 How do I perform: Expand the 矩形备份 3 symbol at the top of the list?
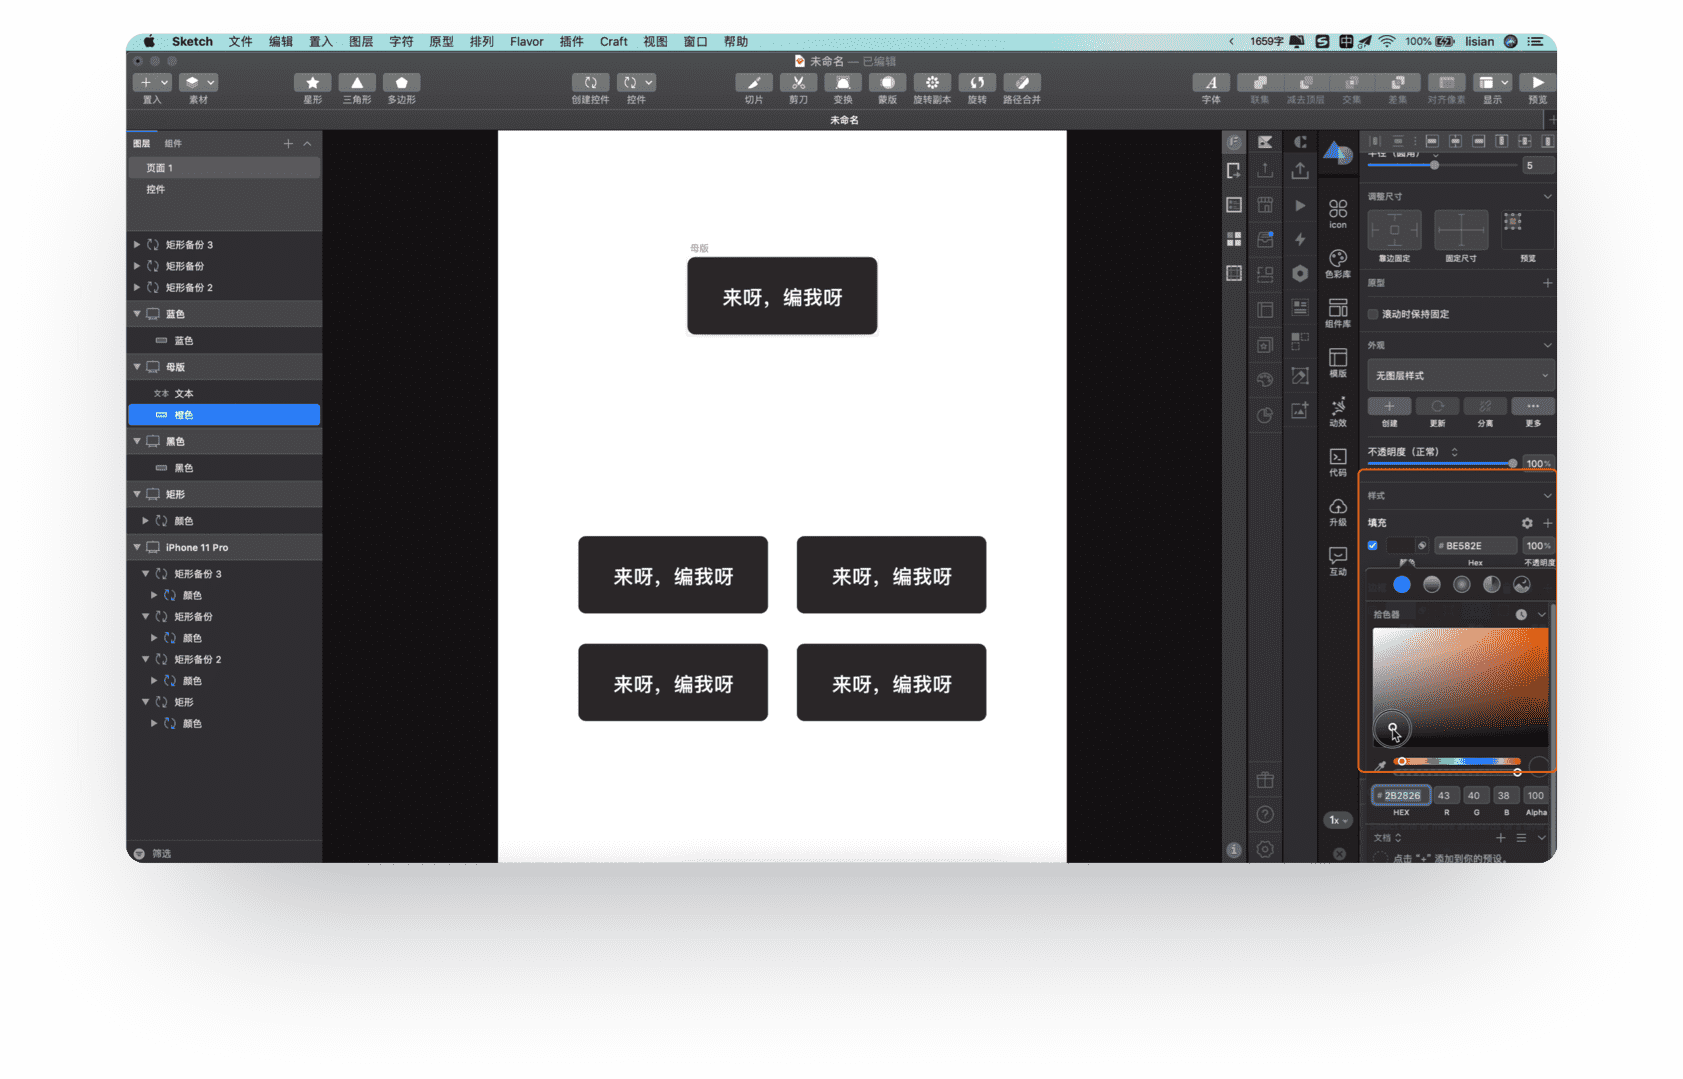pos(137,244)
